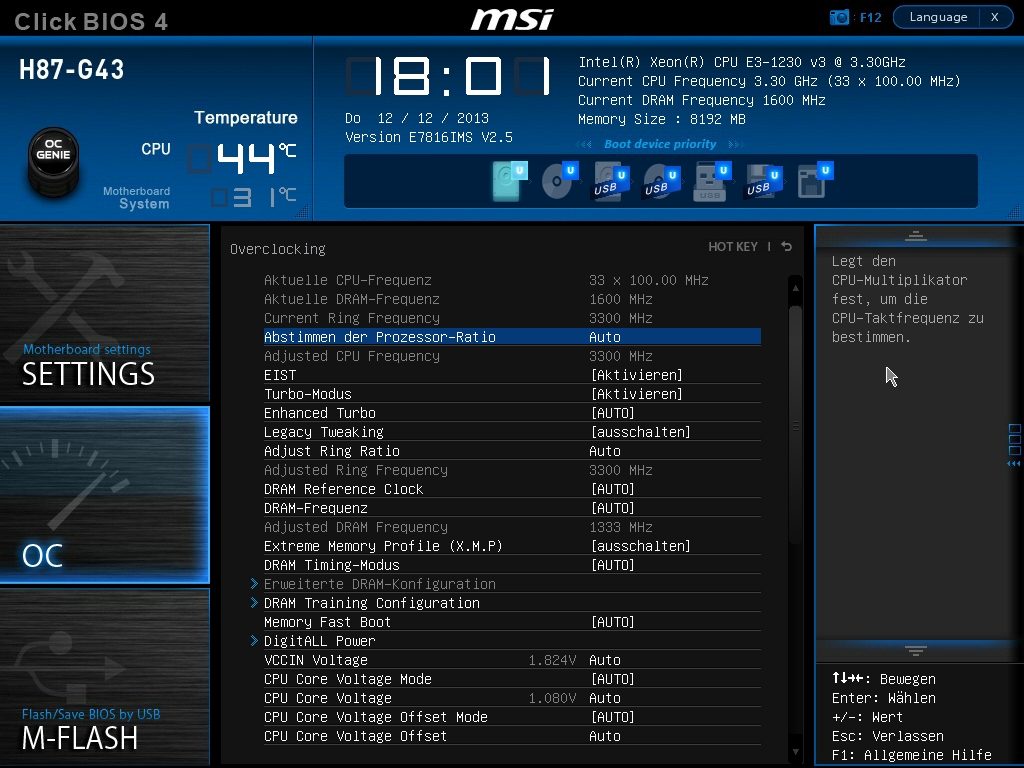The height and width of the screenshot is (768, 1024).
Task: Click the back arrow next to HOT KEY
Action: [x=787, y=246]
